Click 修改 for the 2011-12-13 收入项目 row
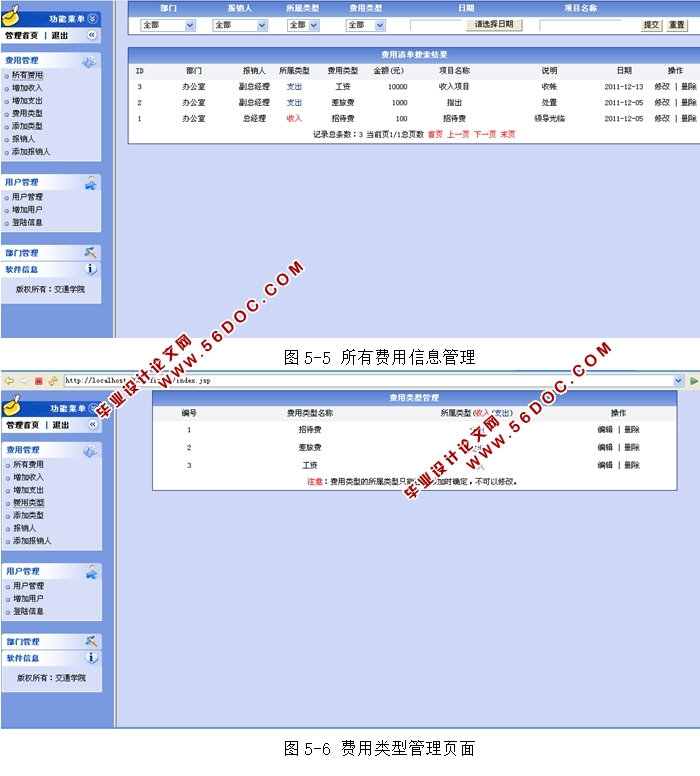The width and height of the screenshot is (700, 776). point(662,87)
